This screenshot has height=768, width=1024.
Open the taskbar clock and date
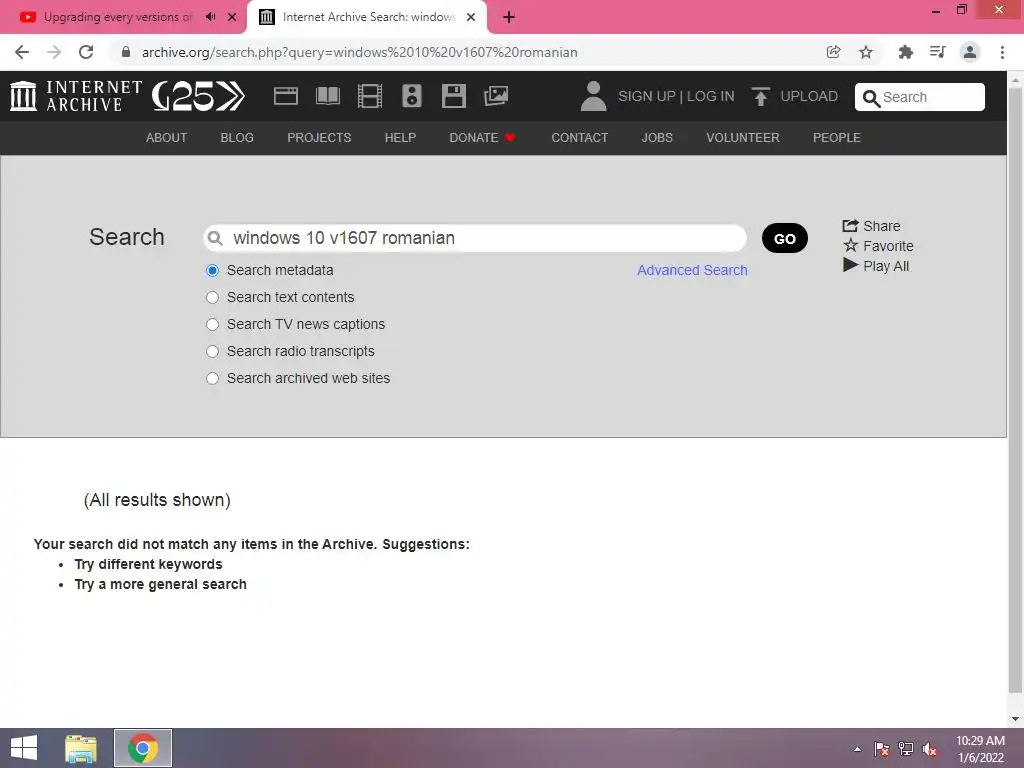coord(980,749)
